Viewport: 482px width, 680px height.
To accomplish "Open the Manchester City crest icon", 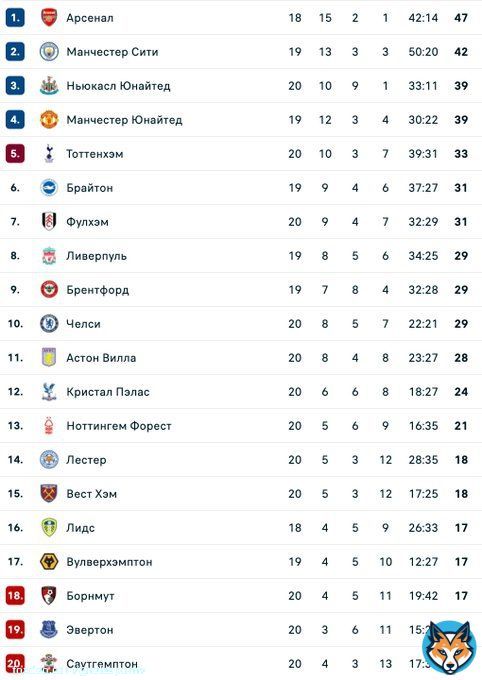I will [49, 52].
